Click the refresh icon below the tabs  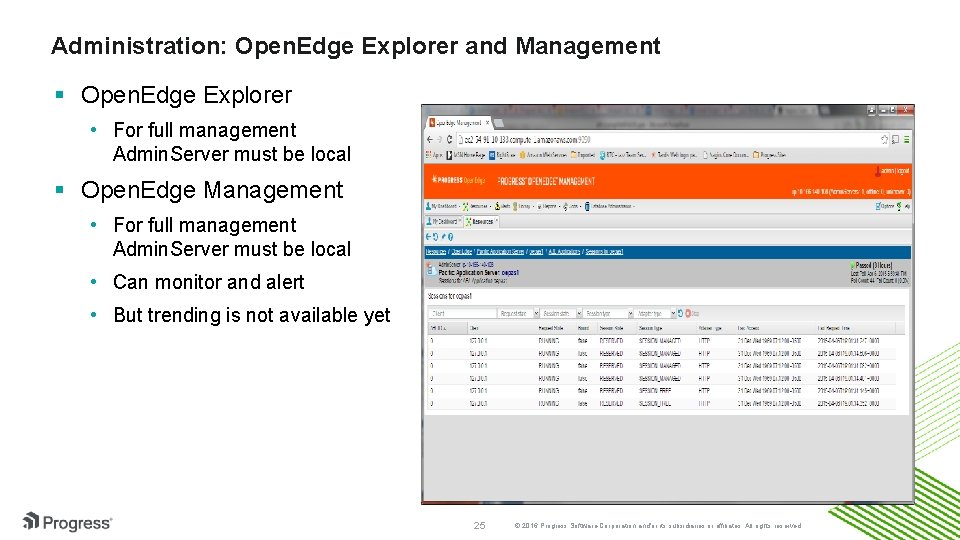point(435,237)
